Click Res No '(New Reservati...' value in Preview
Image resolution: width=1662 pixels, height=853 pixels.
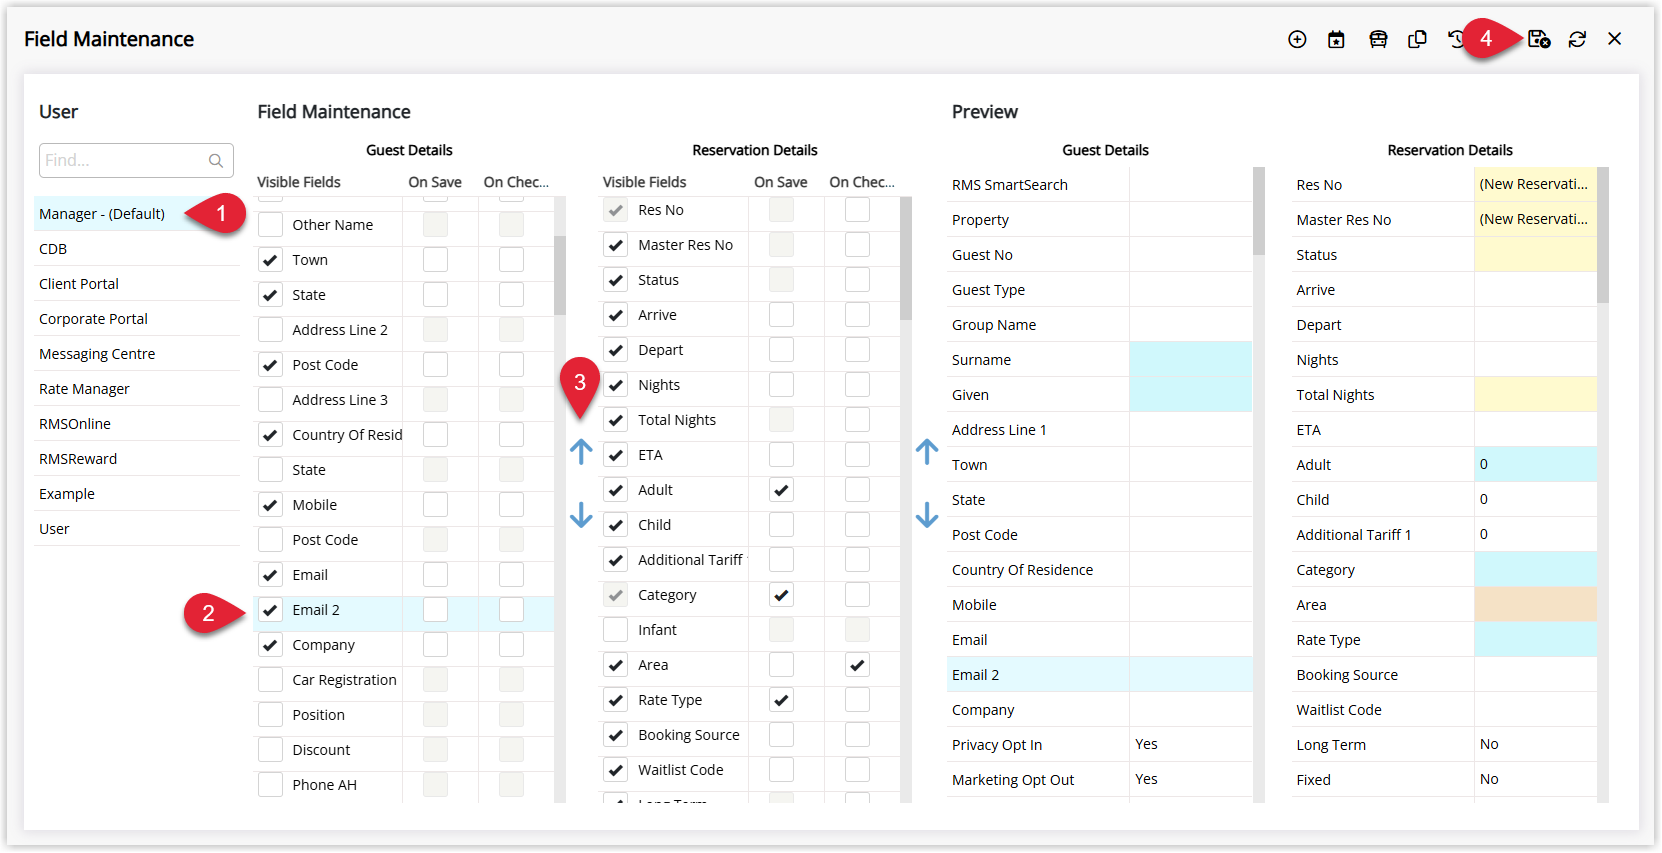pos(1534,184)
